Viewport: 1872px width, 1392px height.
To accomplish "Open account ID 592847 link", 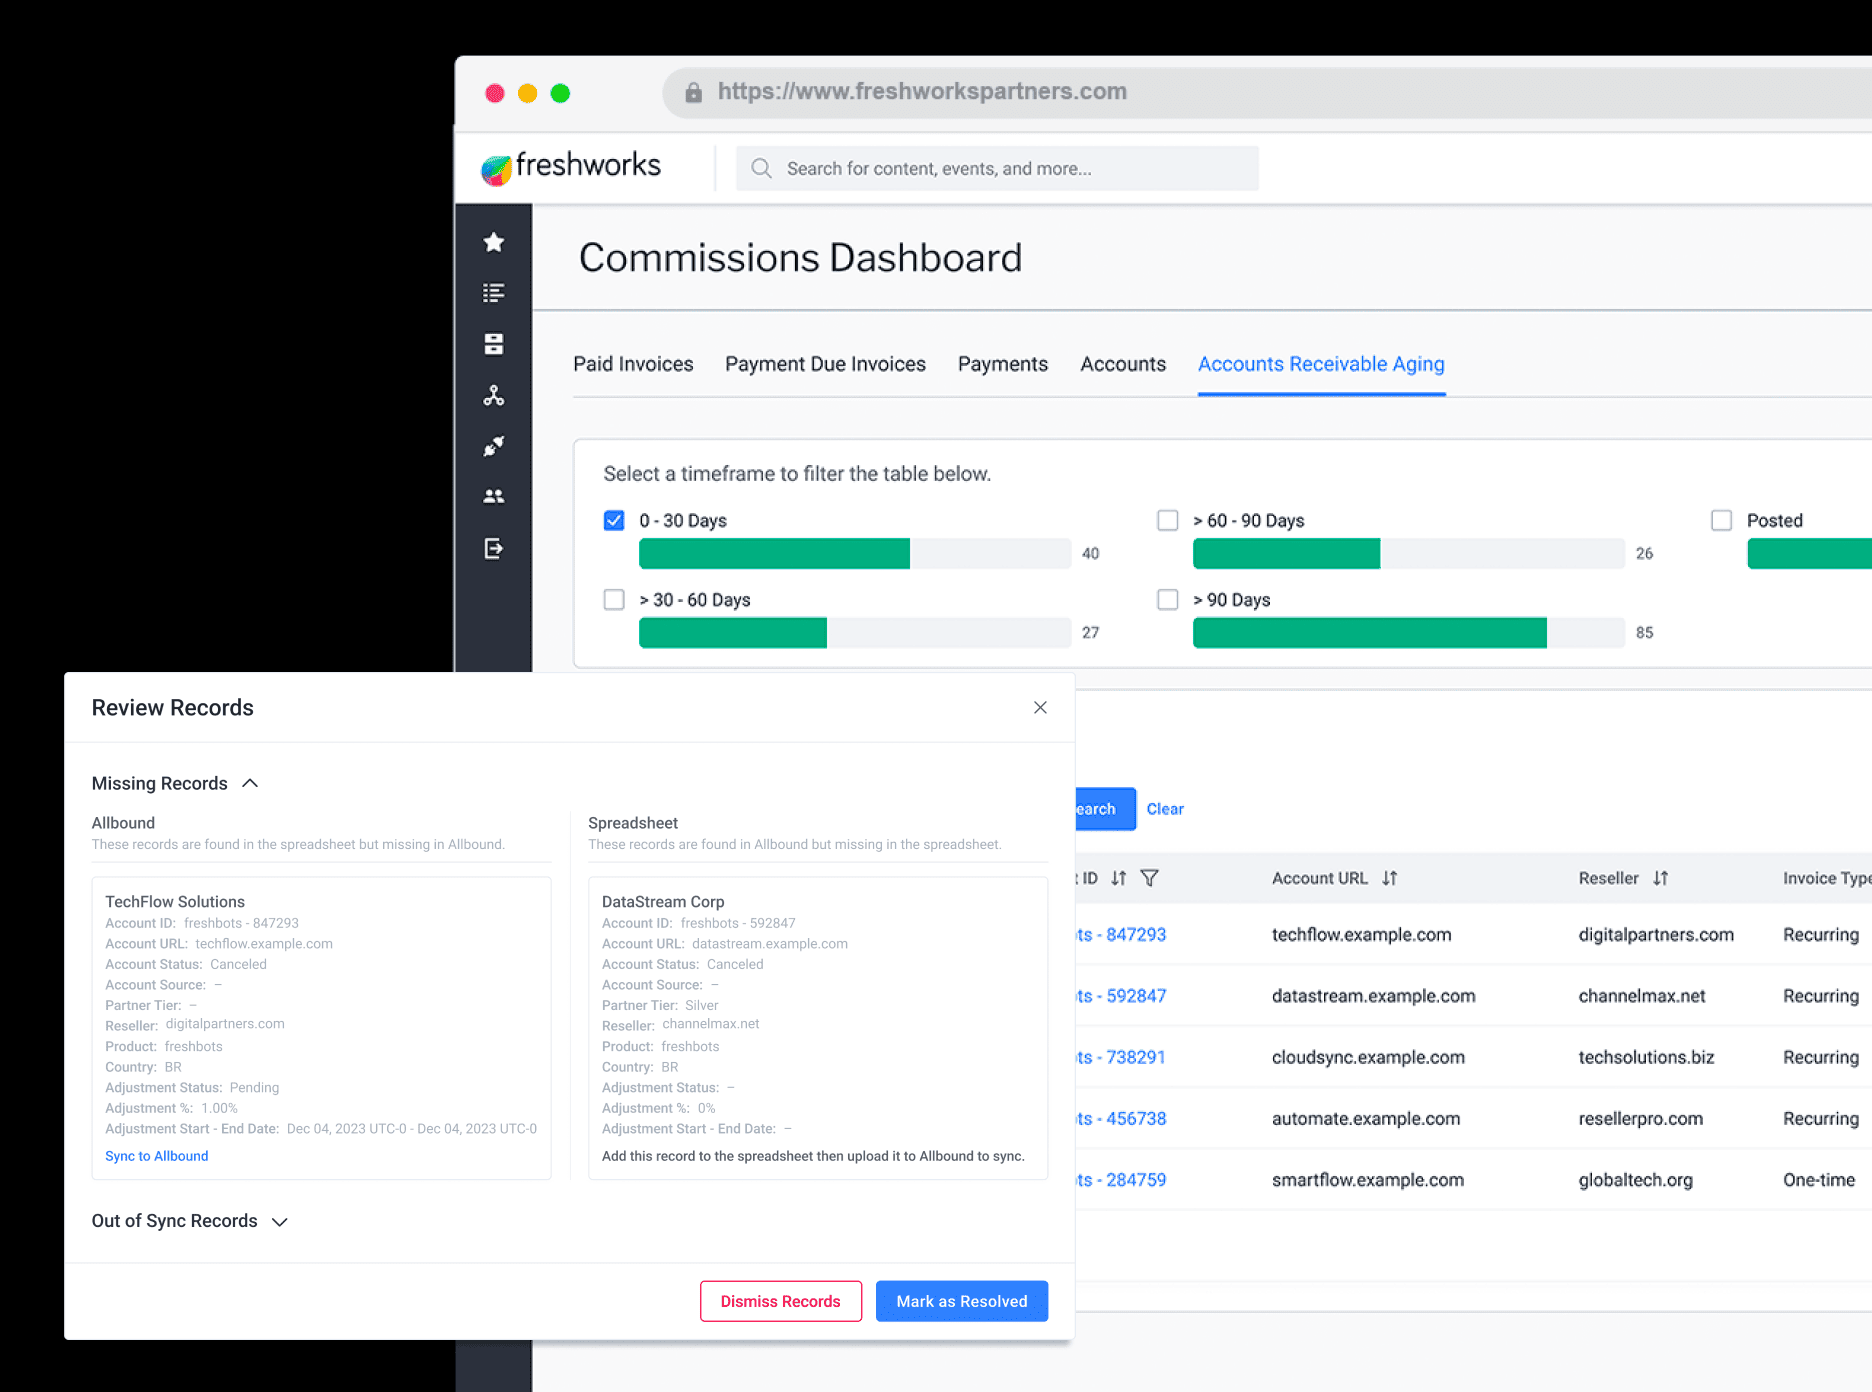I will 1121,996.
